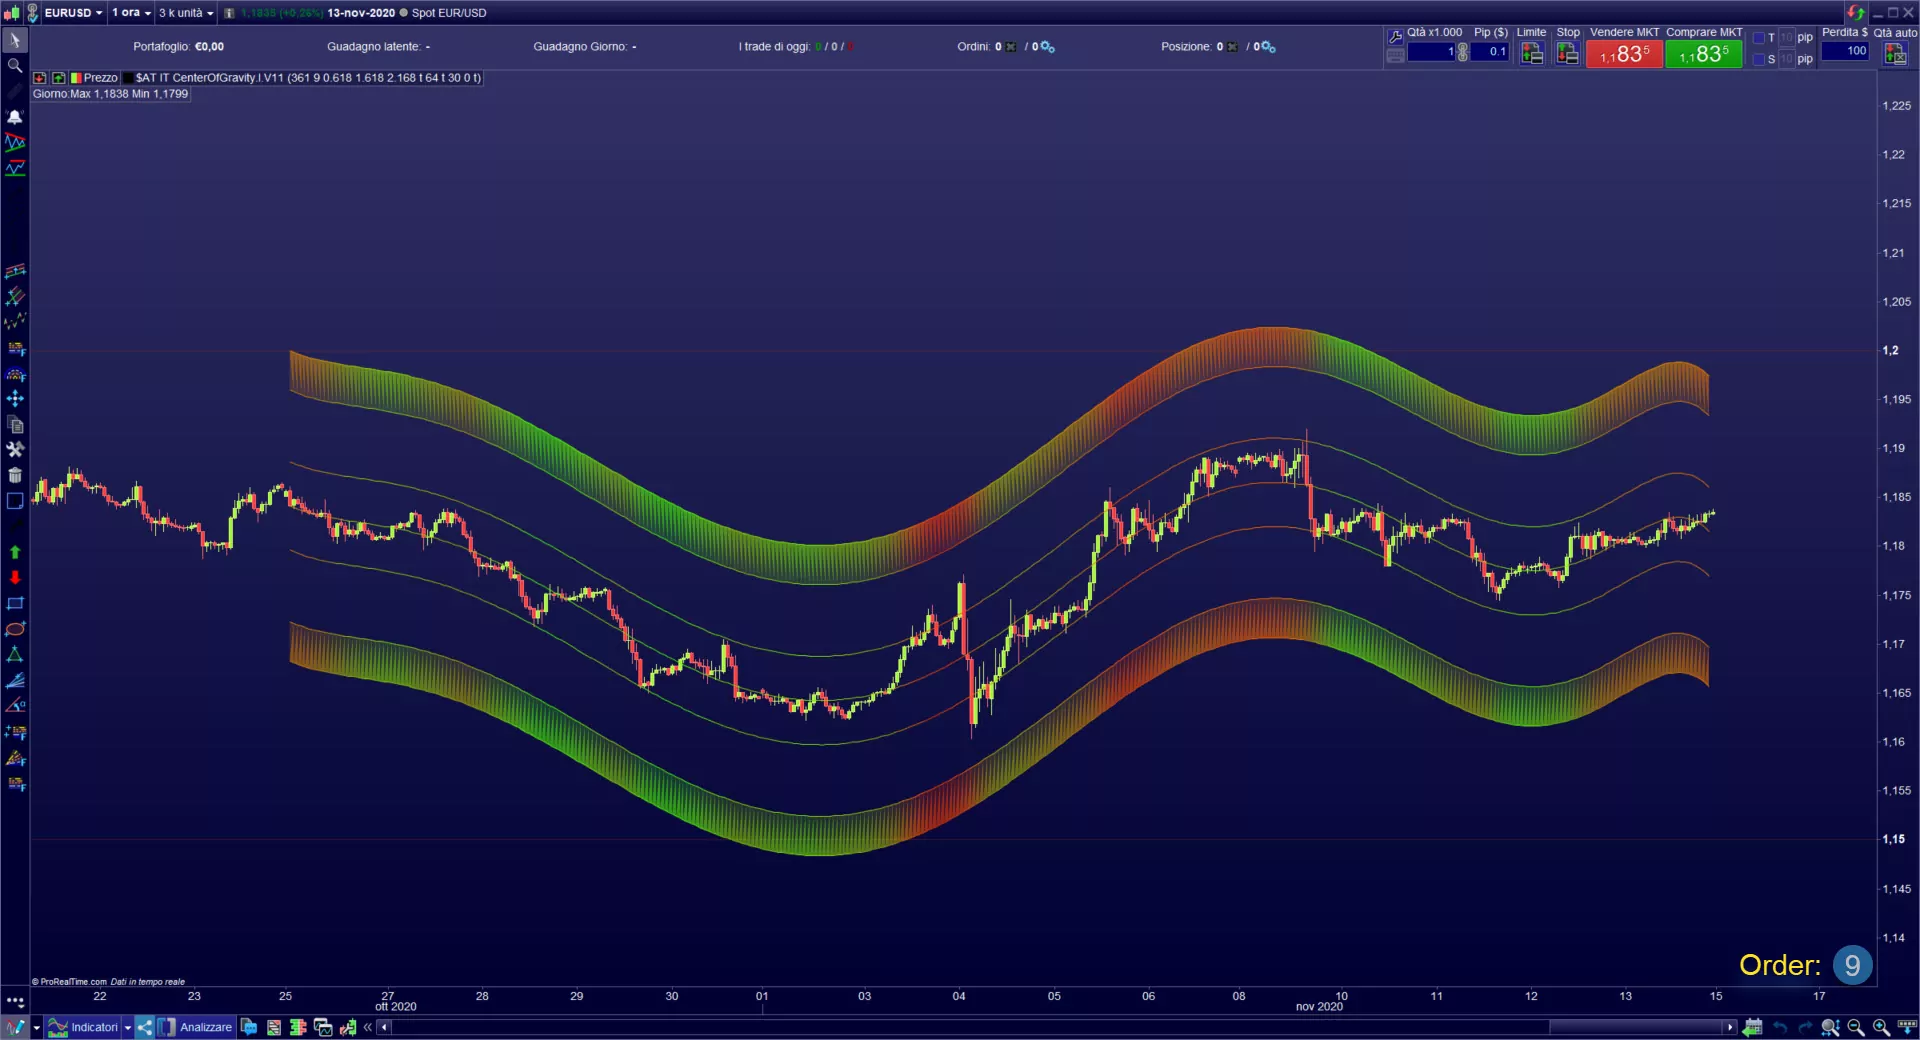1920x1040 pixels.
Task: Click the T pip value field
Action: click(x=1786, y=38)
